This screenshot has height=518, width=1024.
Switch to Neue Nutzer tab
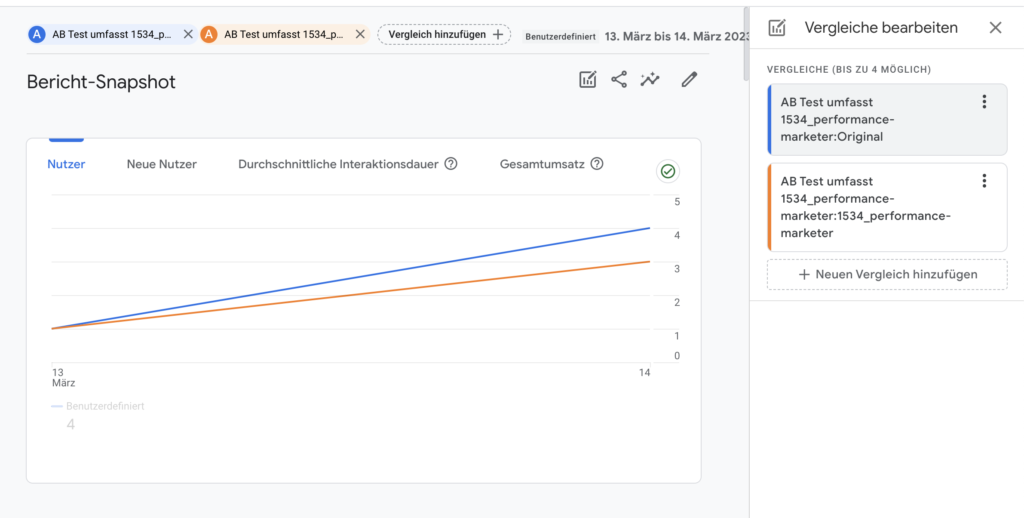pyautogui.click(x=161, y=164)
